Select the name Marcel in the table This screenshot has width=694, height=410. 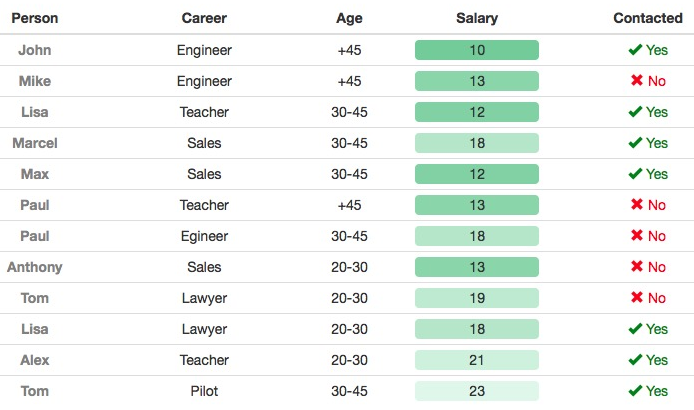pyautogui.click(x=35, y=143)
